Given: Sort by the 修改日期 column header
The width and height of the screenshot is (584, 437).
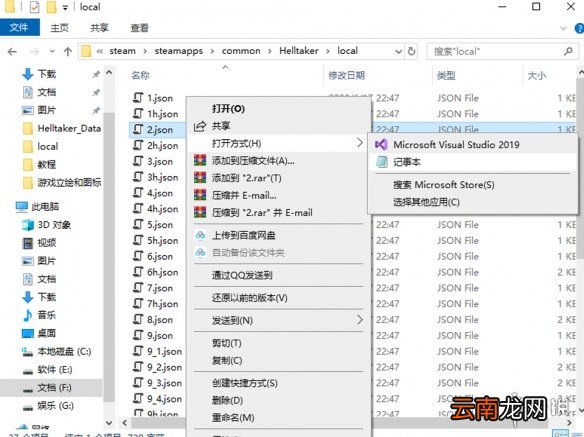Looking at the screenshot, I should click(346, 76).
